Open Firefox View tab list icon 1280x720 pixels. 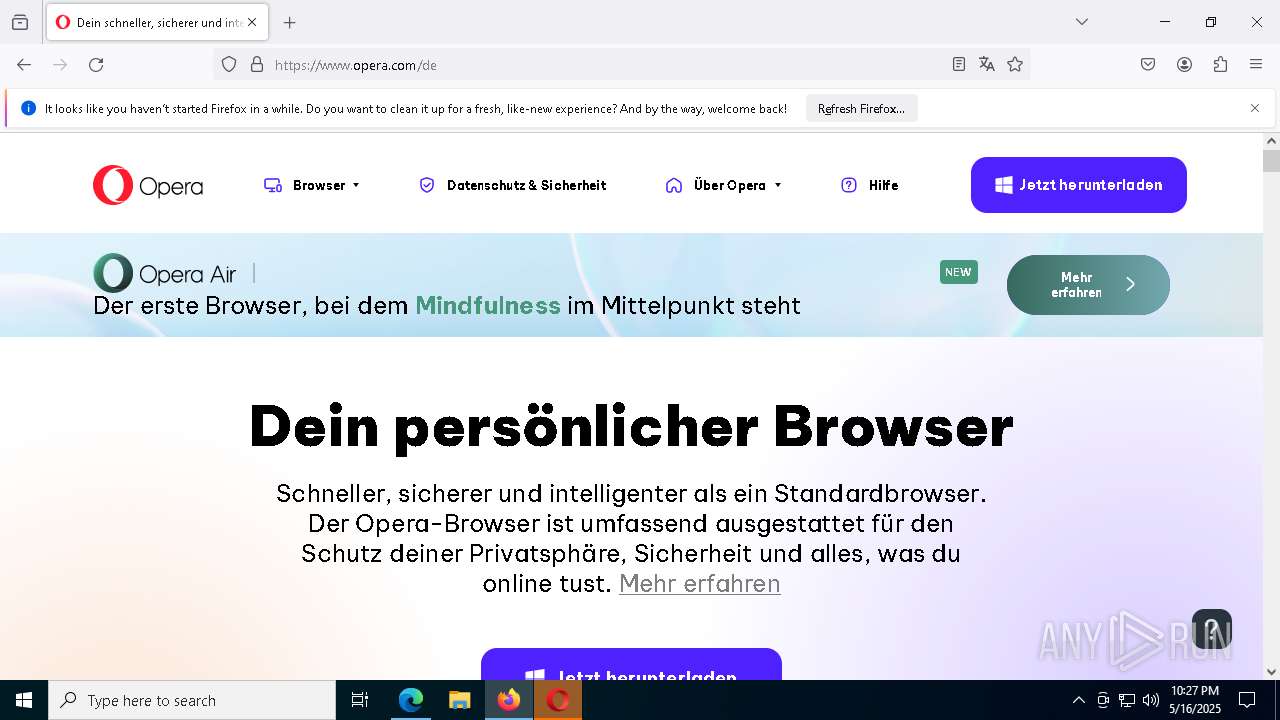click(20, 22)
